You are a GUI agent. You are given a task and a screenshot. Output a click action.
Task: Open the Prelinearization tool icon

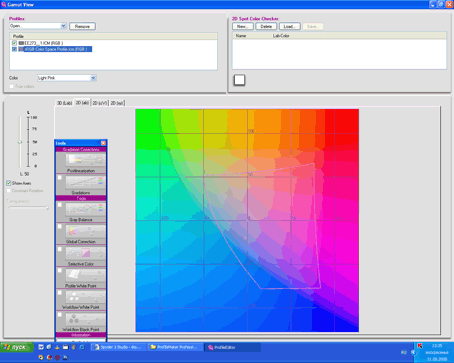tap(85, 160)
